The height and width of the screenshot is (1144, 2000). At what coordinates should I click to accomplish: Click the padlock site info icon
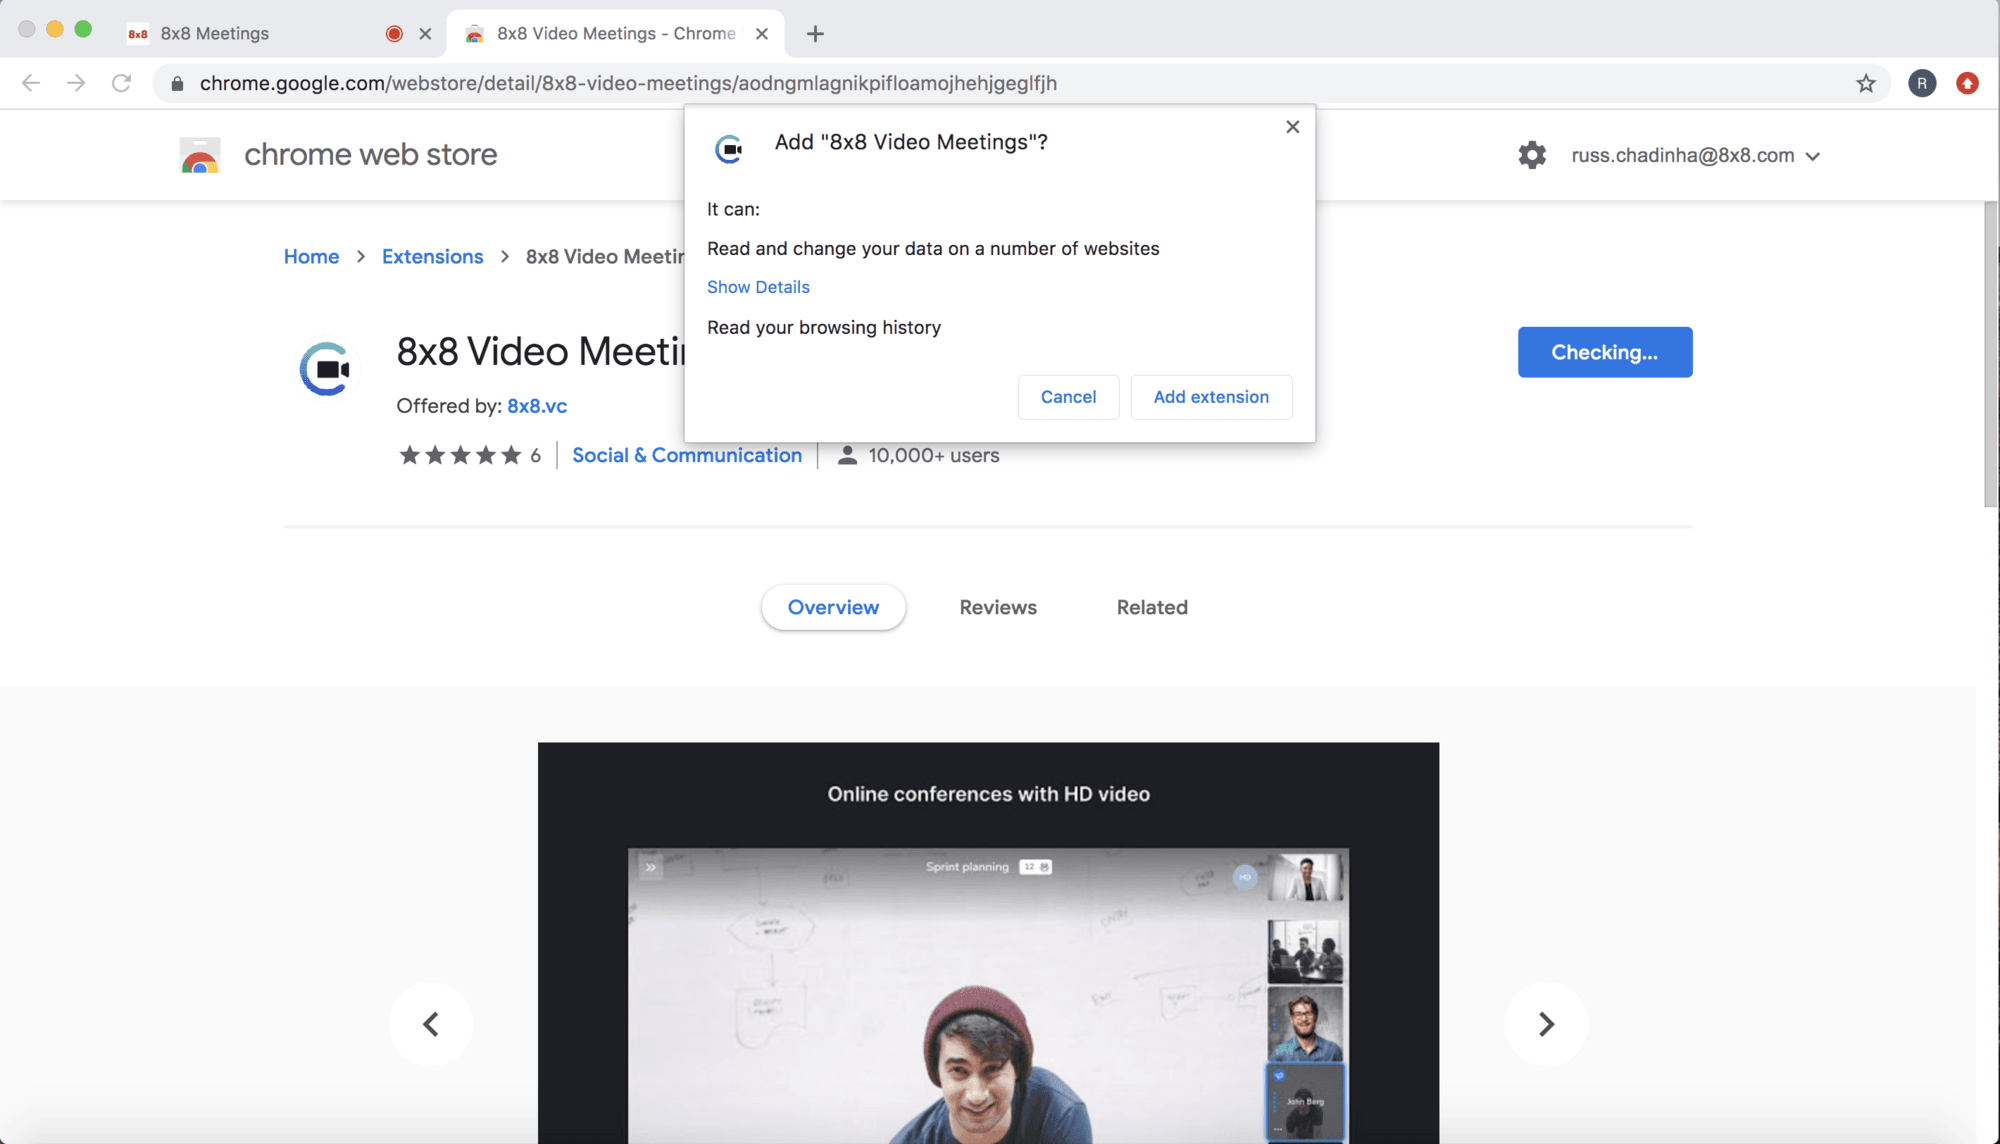177,83
